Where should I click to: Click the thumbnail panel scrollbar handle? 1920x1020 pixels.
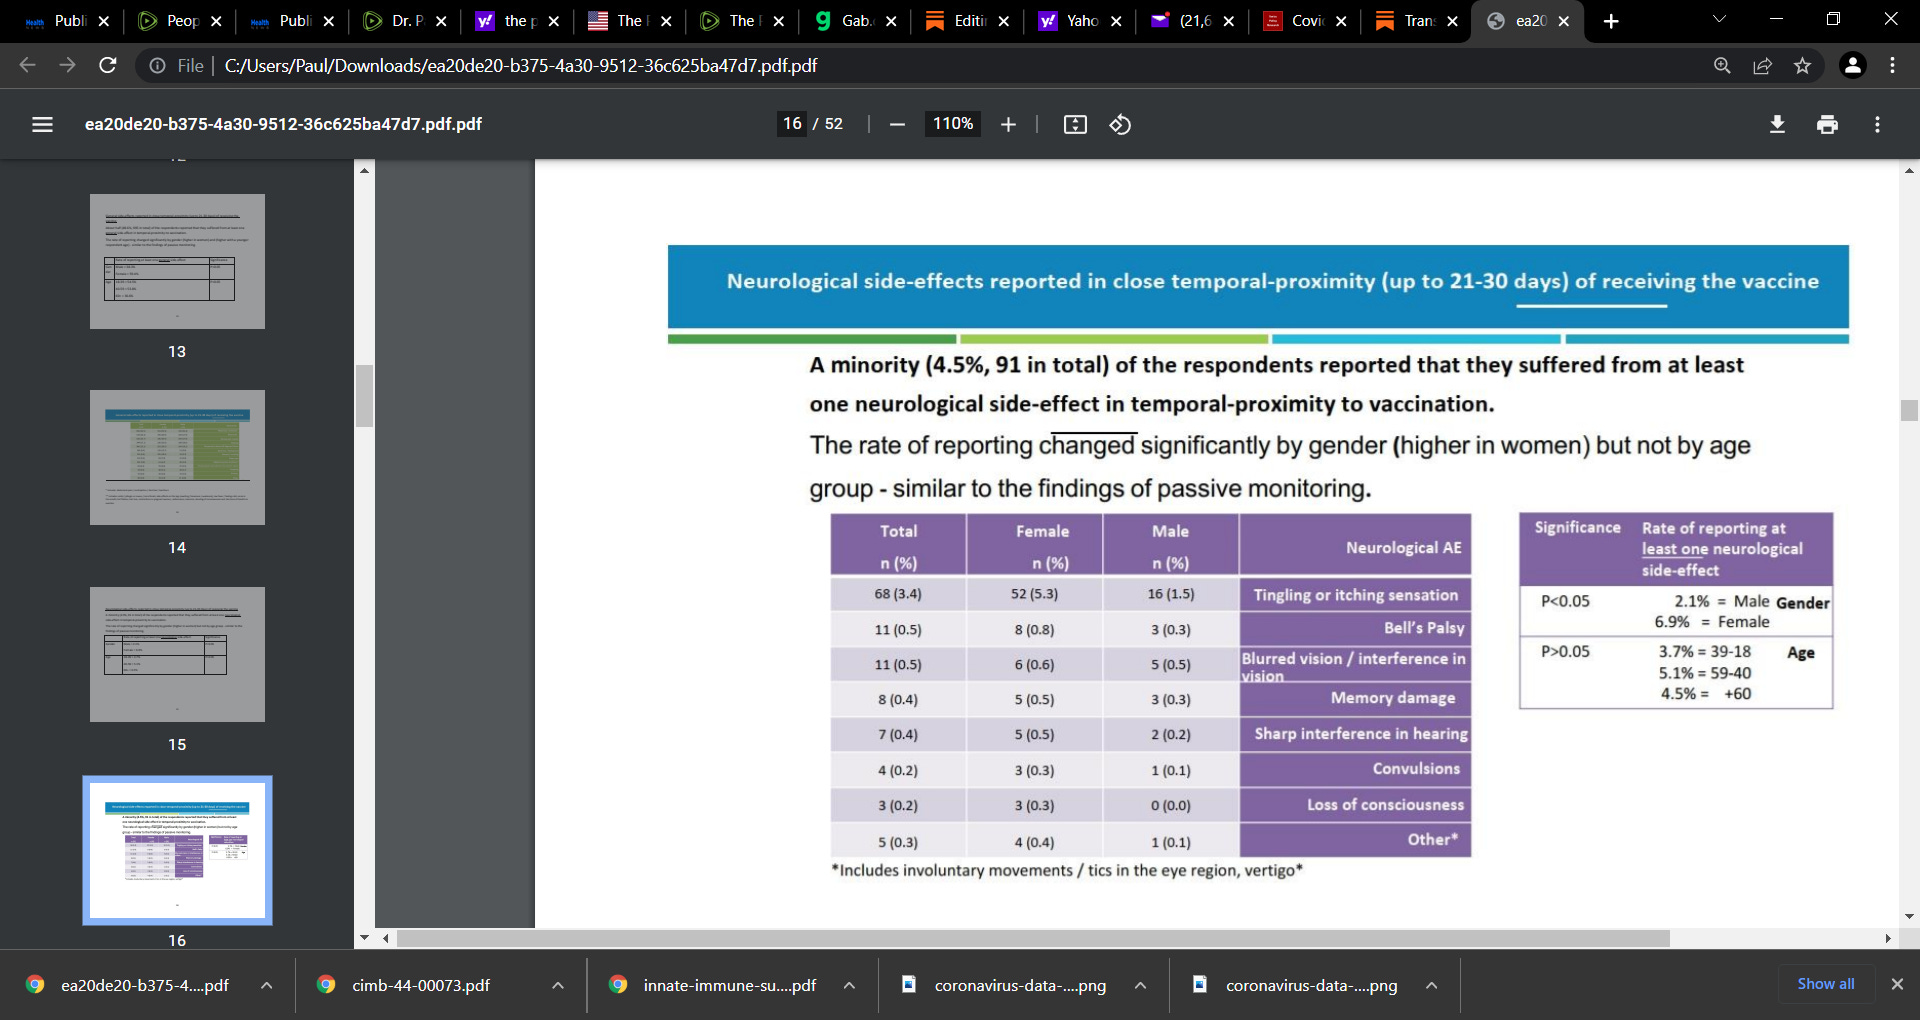point(364,396)
